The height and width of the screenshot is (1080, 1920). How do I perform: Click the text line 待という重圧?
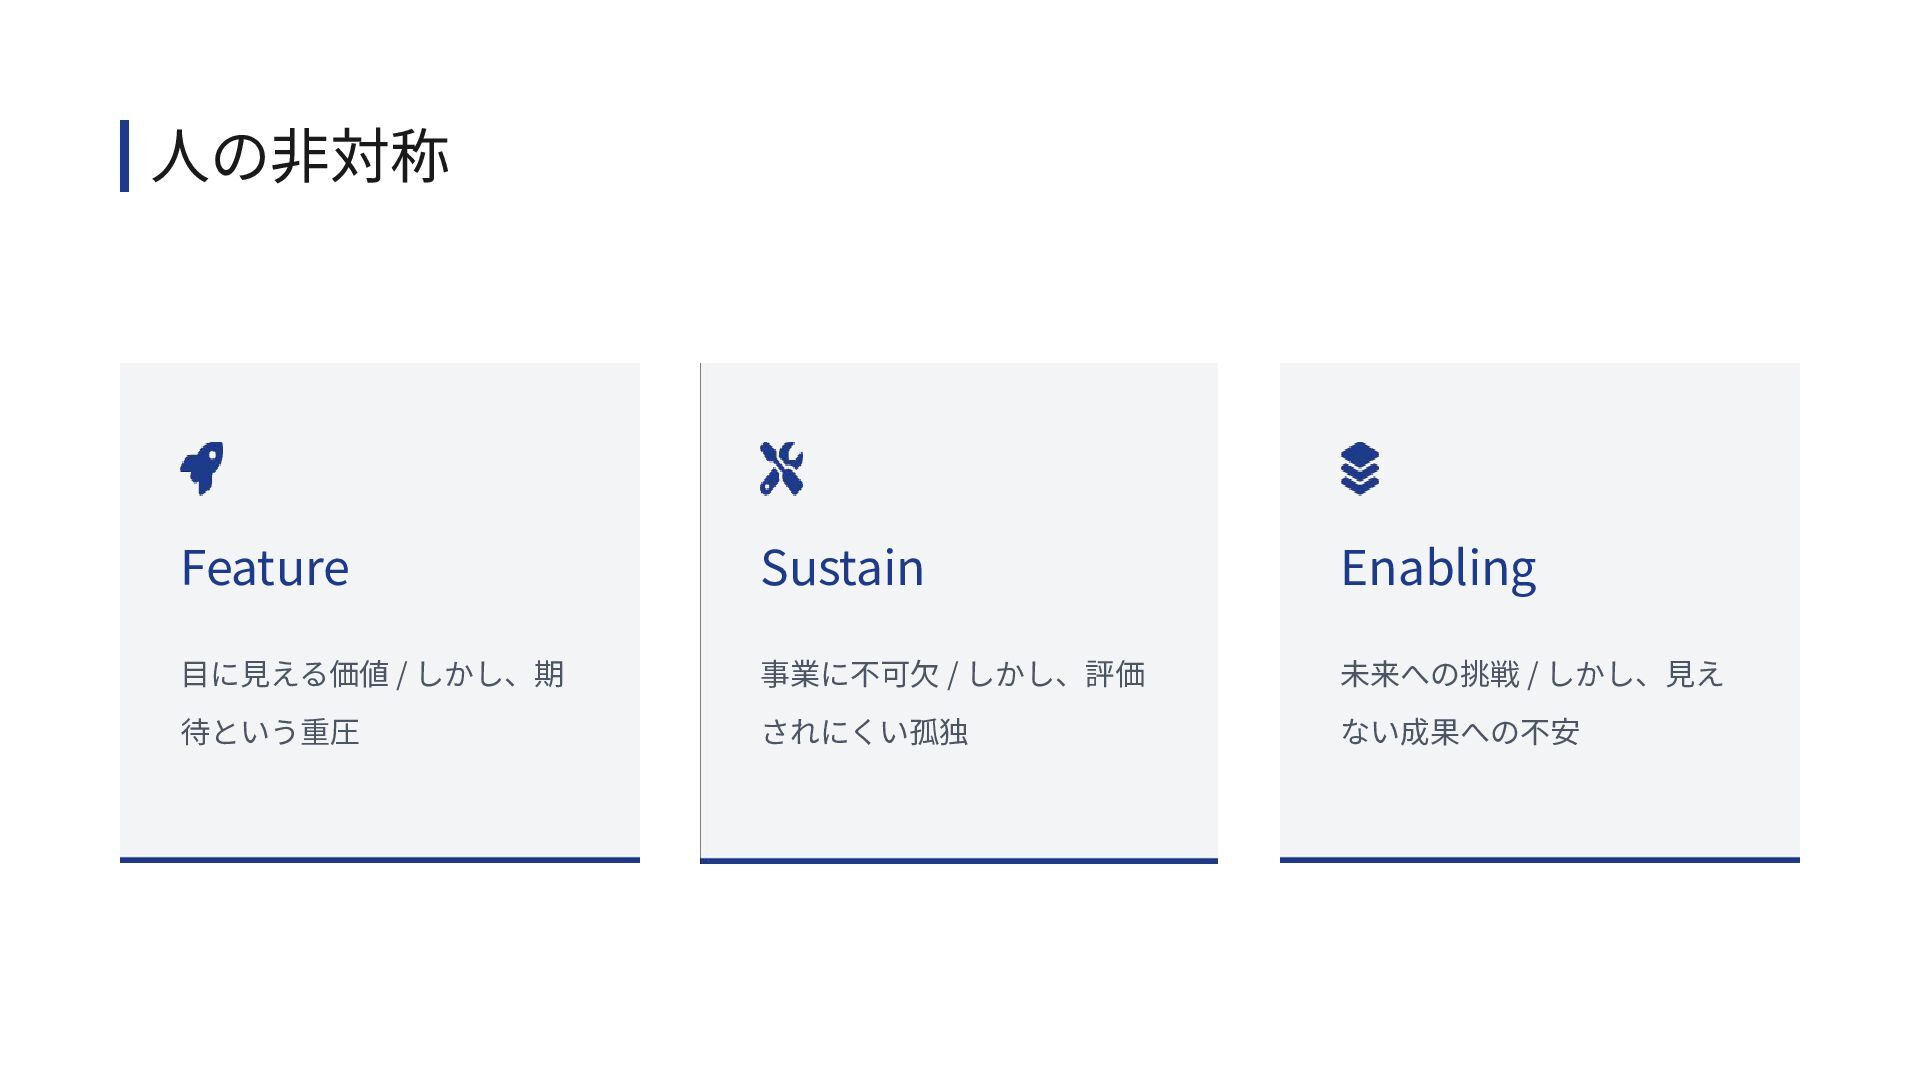coord(270,732)
